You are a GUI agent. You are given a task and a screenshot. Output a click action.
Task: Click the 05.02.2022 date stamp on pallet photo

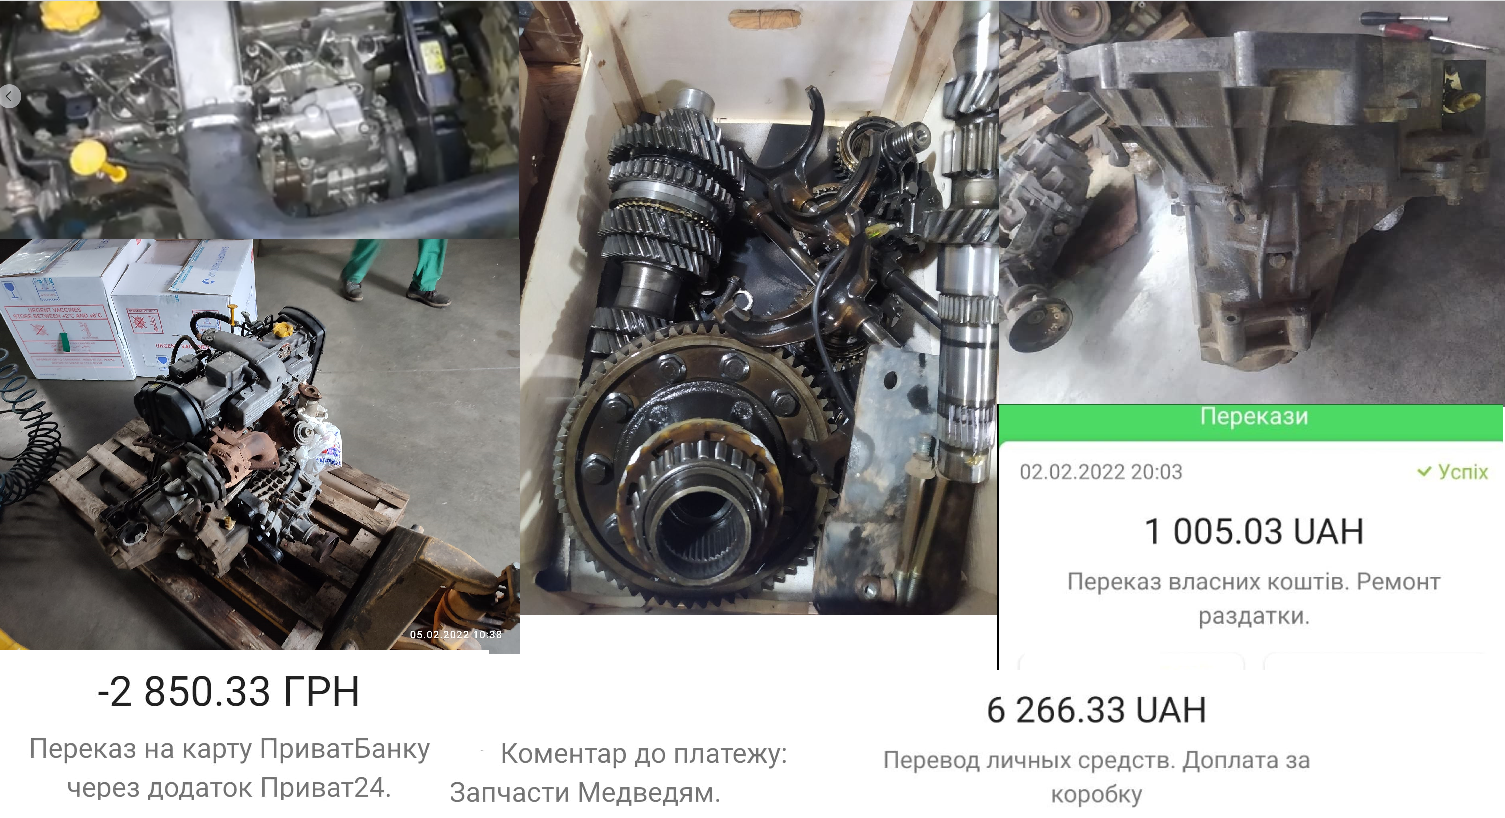coord(433,635)
